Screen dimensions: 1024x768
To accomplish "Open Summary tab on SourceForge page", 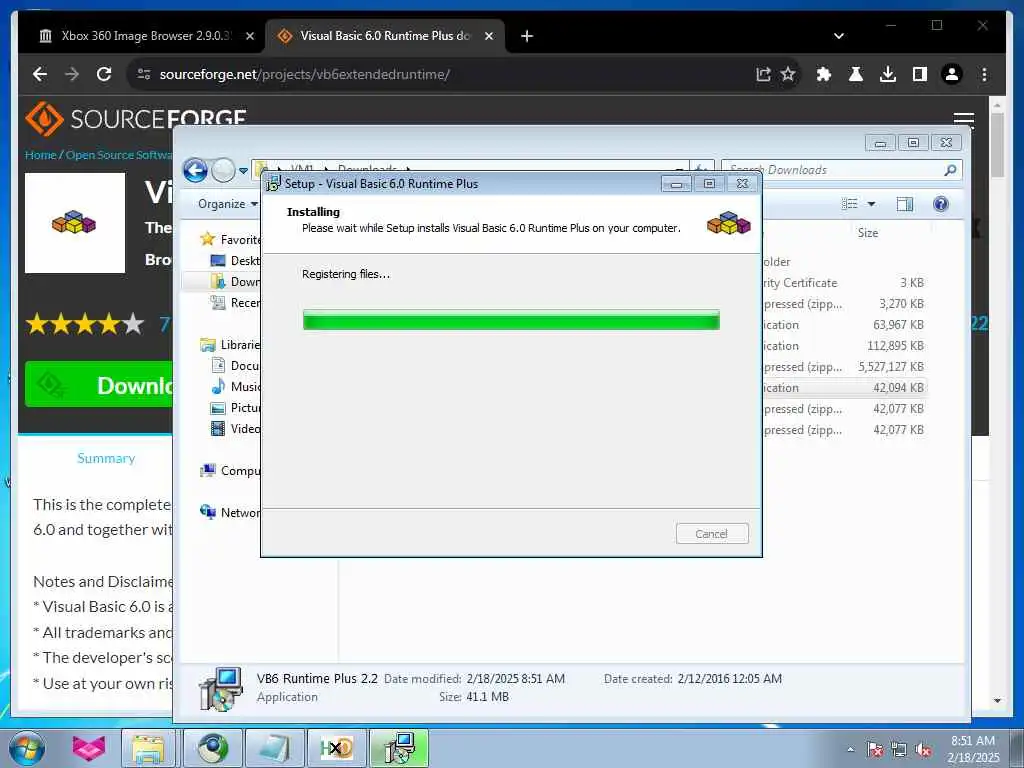I will (x=106, y=458).
